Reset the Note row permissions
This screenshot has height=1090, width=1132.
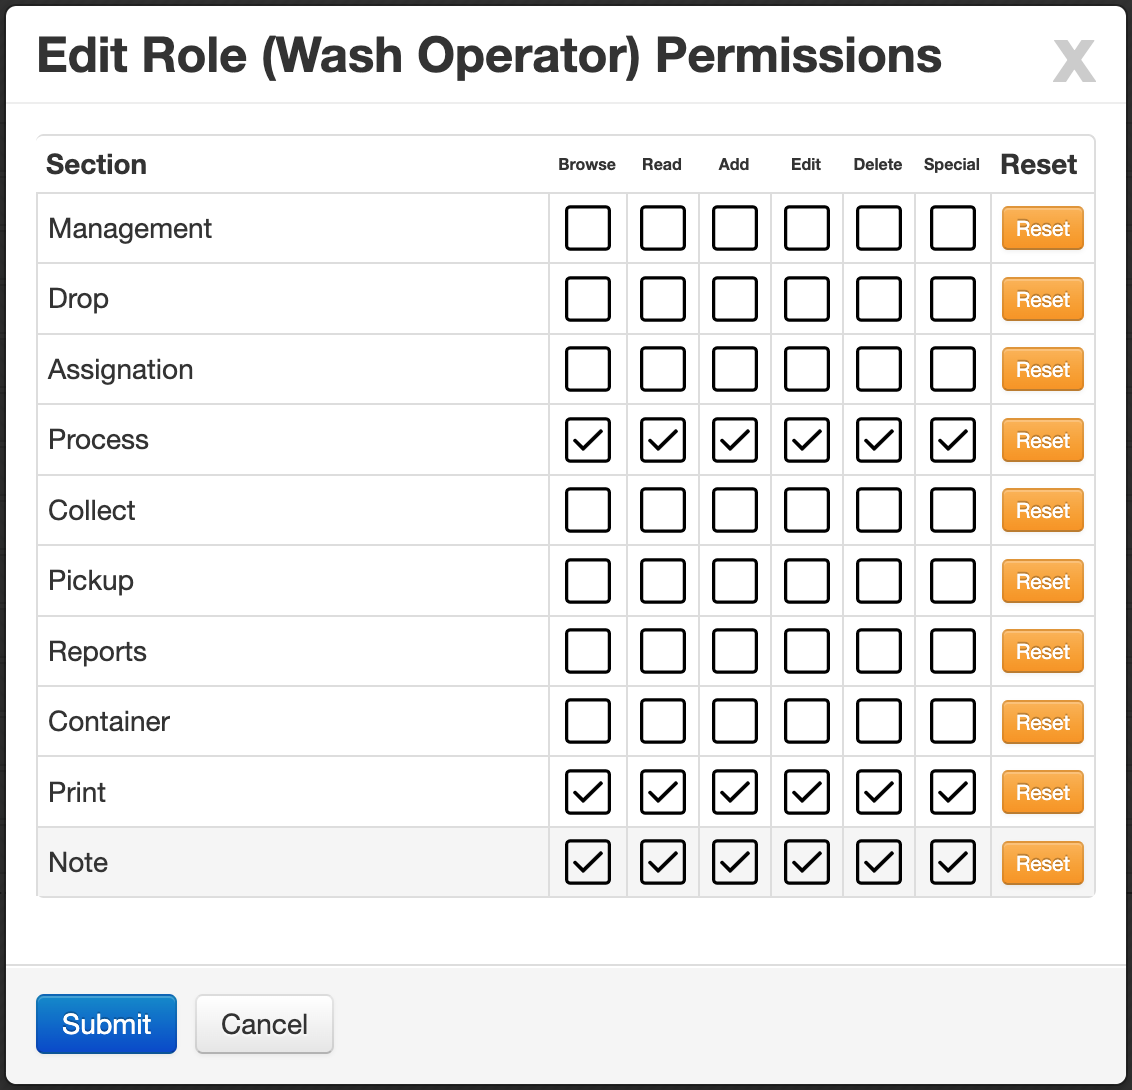pos(1042,863)
